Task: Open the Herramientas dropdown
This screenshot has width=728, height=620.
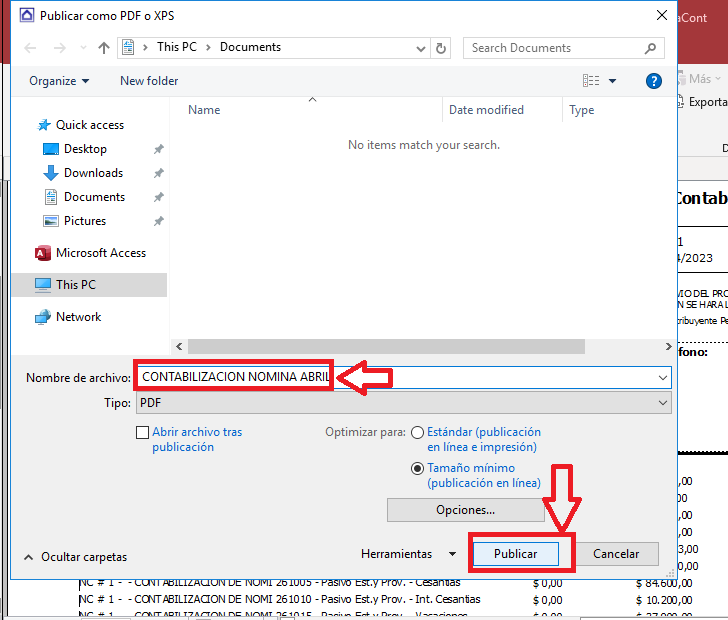Action: tap(409, 554)
